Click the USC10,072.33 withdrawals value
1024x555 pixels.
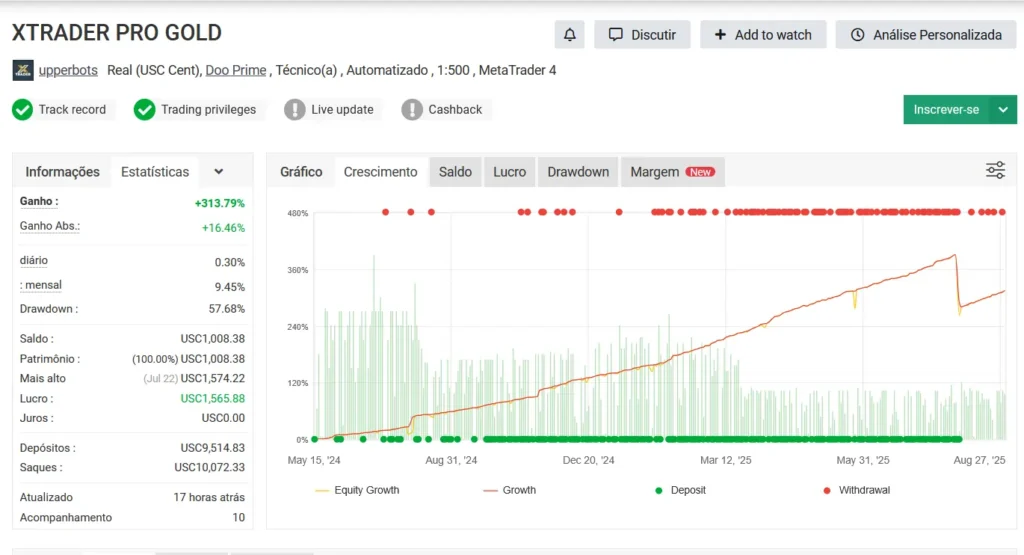pyautogui.click(x=210, y=468)
